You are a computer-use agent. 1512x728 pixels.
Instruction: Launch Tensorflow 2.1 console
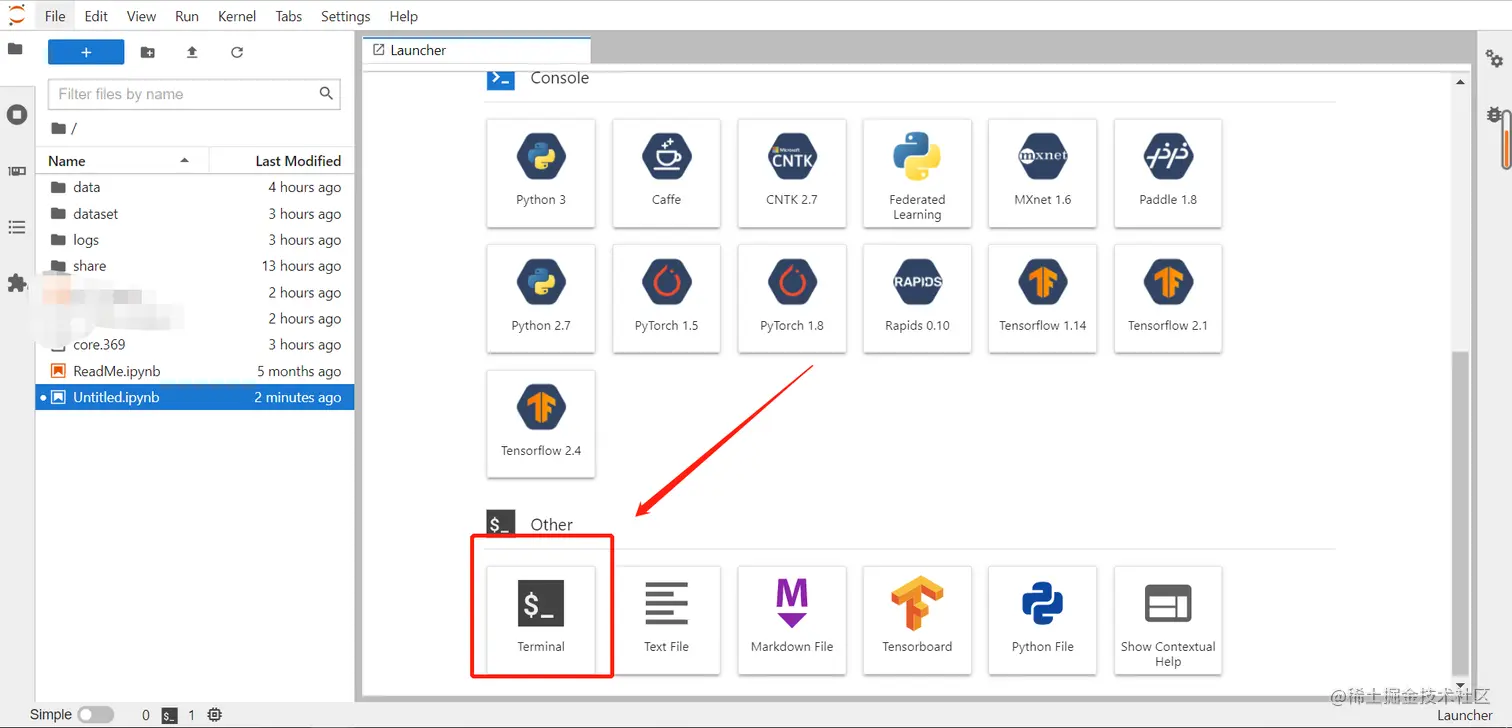1168,298
